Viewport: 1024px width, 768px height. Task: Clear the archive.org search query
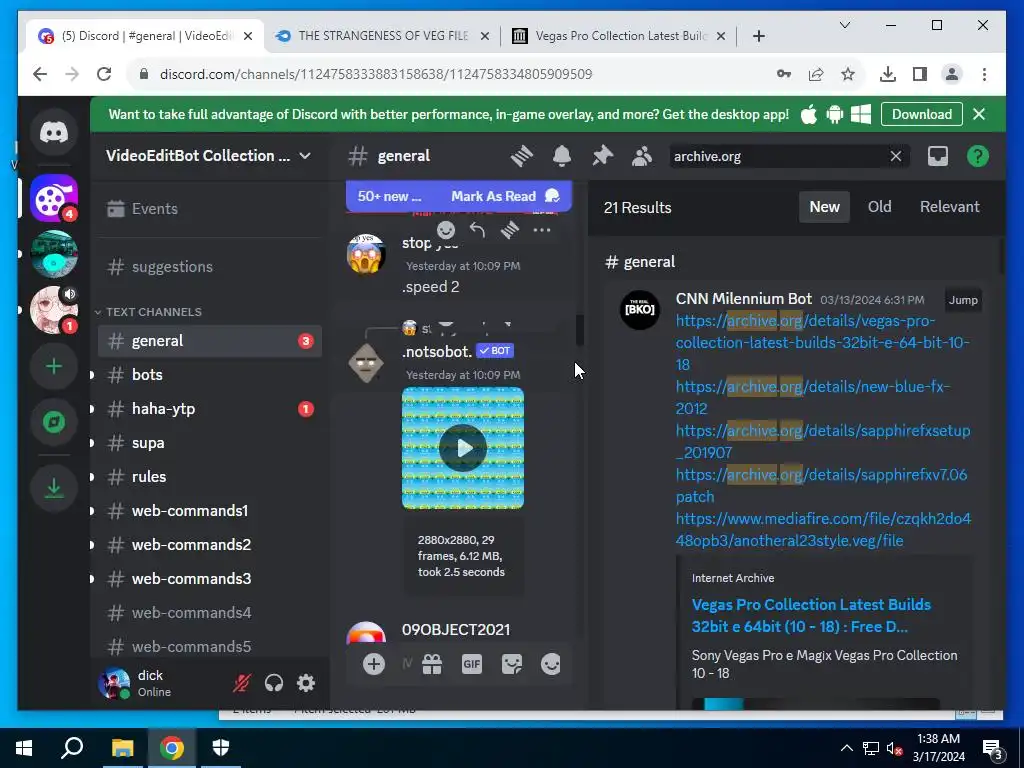tap(895, 156)
